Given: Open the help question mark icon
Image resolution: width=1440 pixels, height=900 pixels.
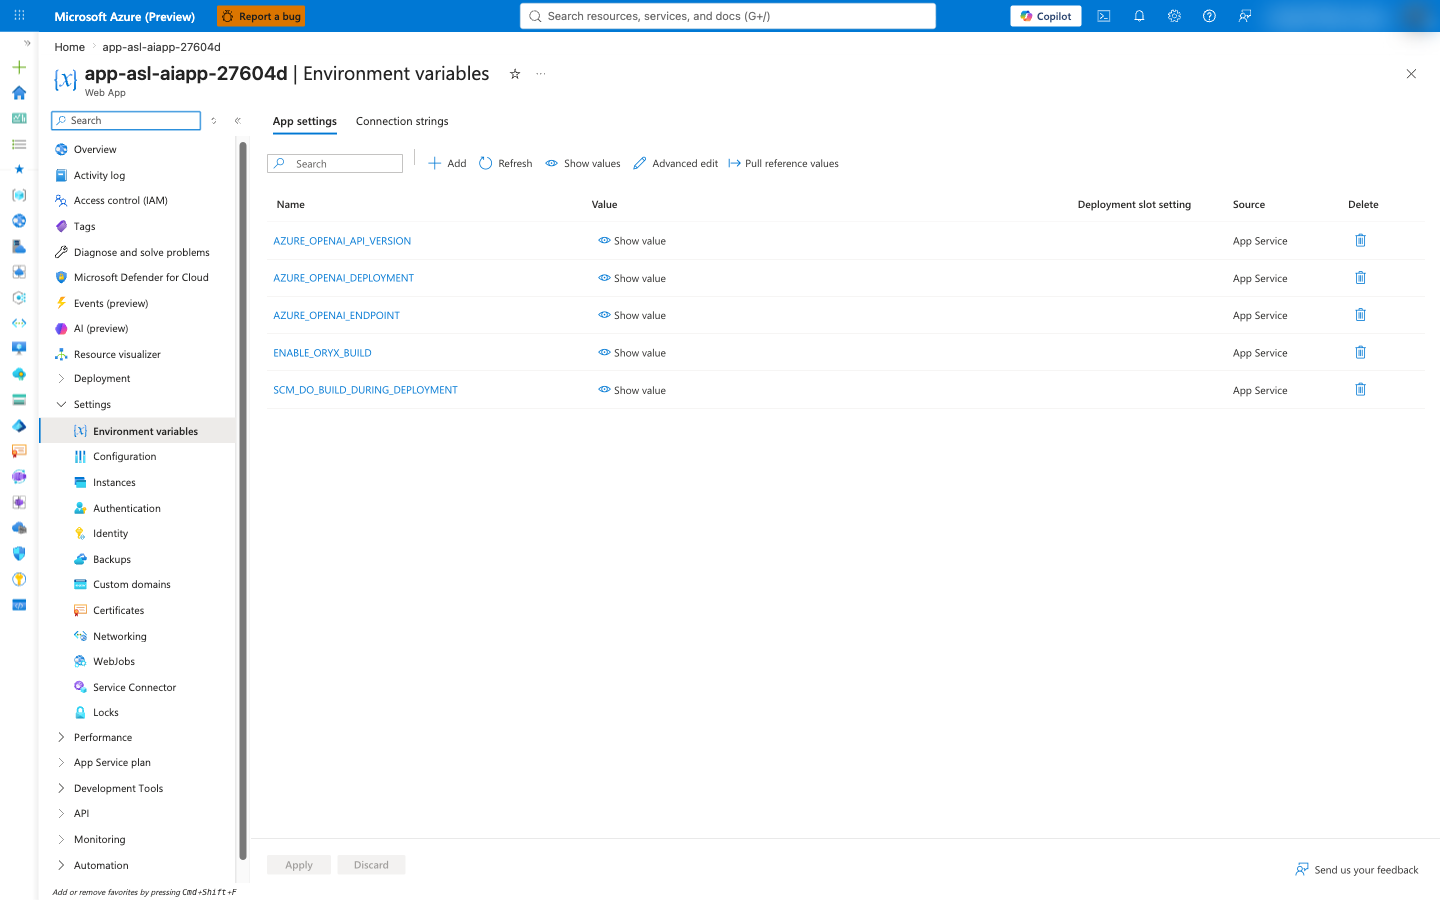Looking at the screenshot, I should pyautogui.click(x=1209, y=16).
